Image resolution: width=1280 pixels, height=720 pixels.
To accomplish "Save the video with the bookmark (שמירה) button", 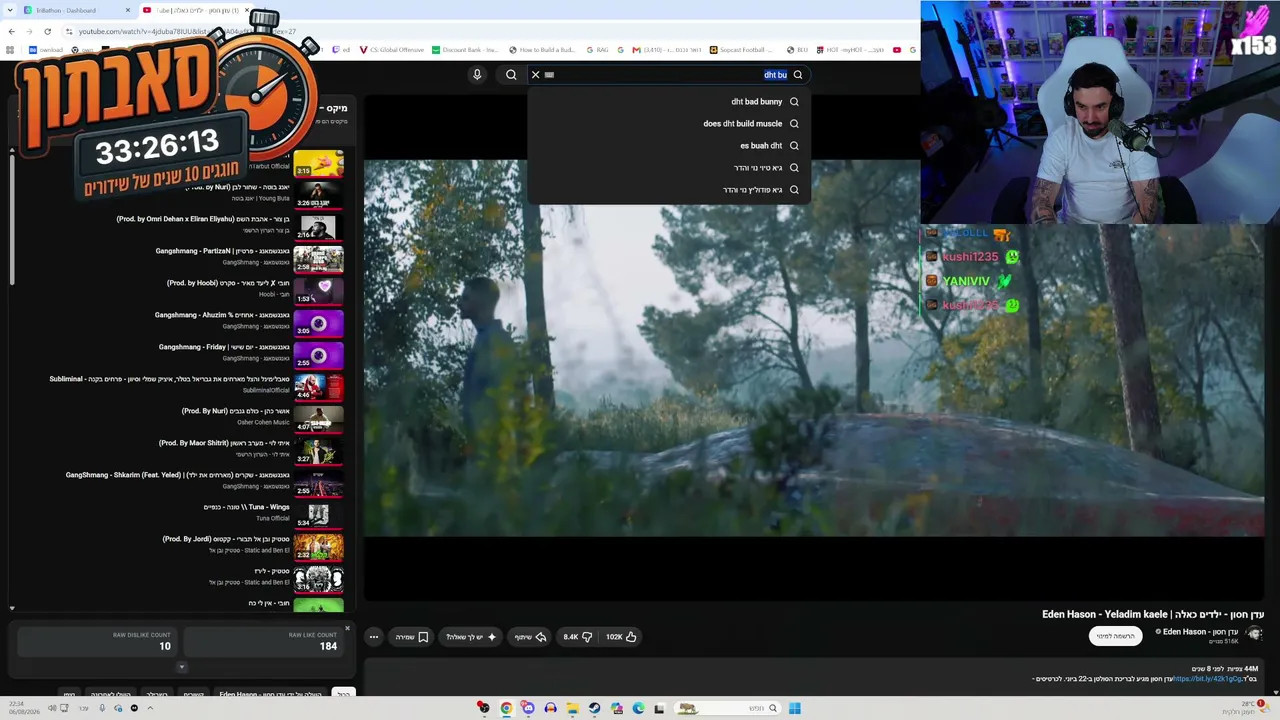I will [412, 637].
